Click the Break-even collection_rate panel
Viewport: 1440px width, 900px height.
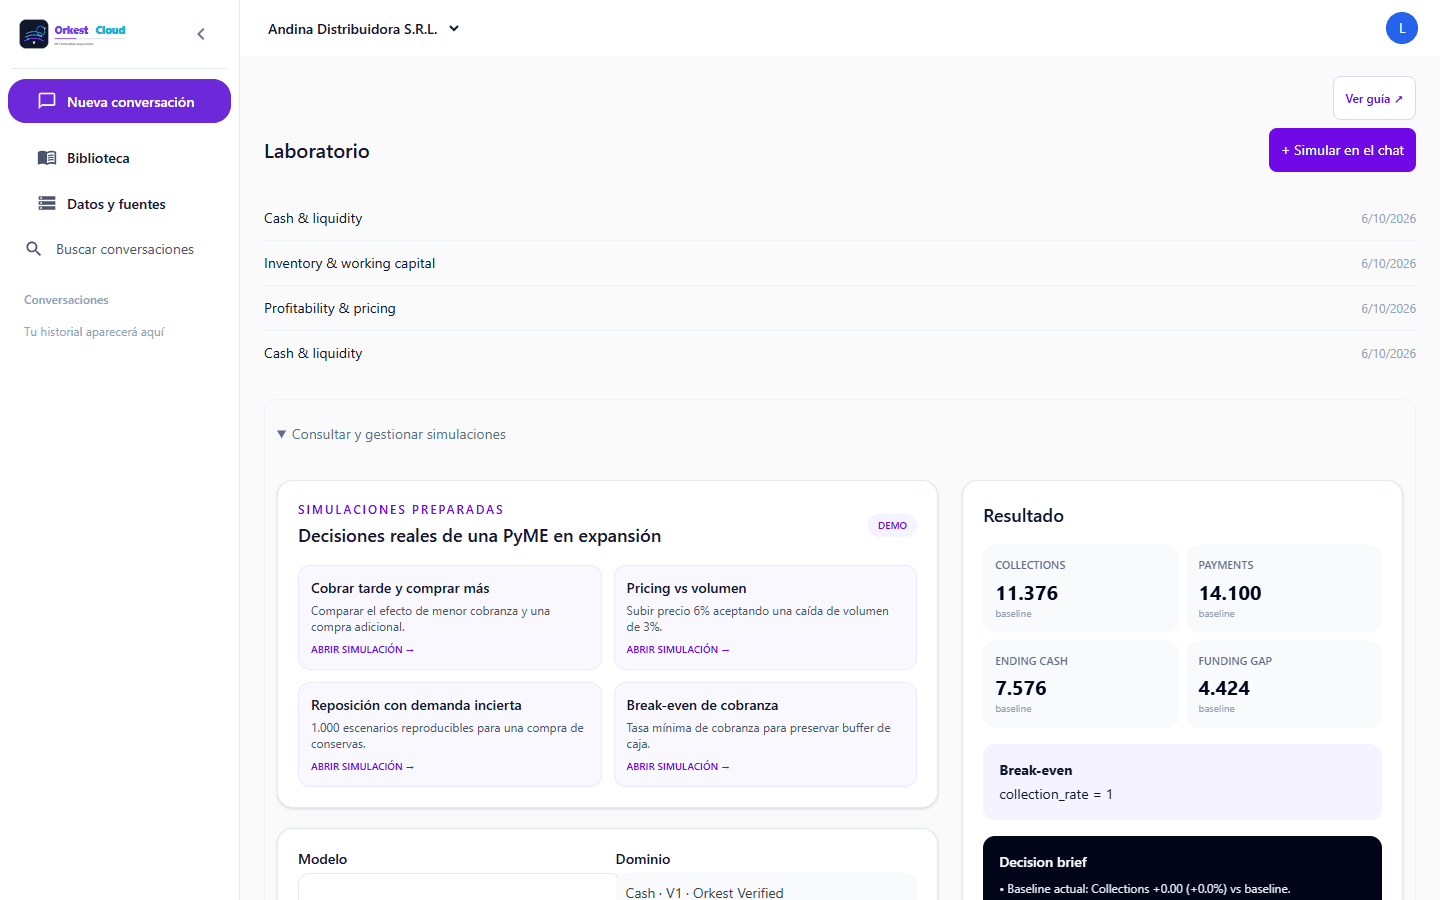[x=1182, y=782]
